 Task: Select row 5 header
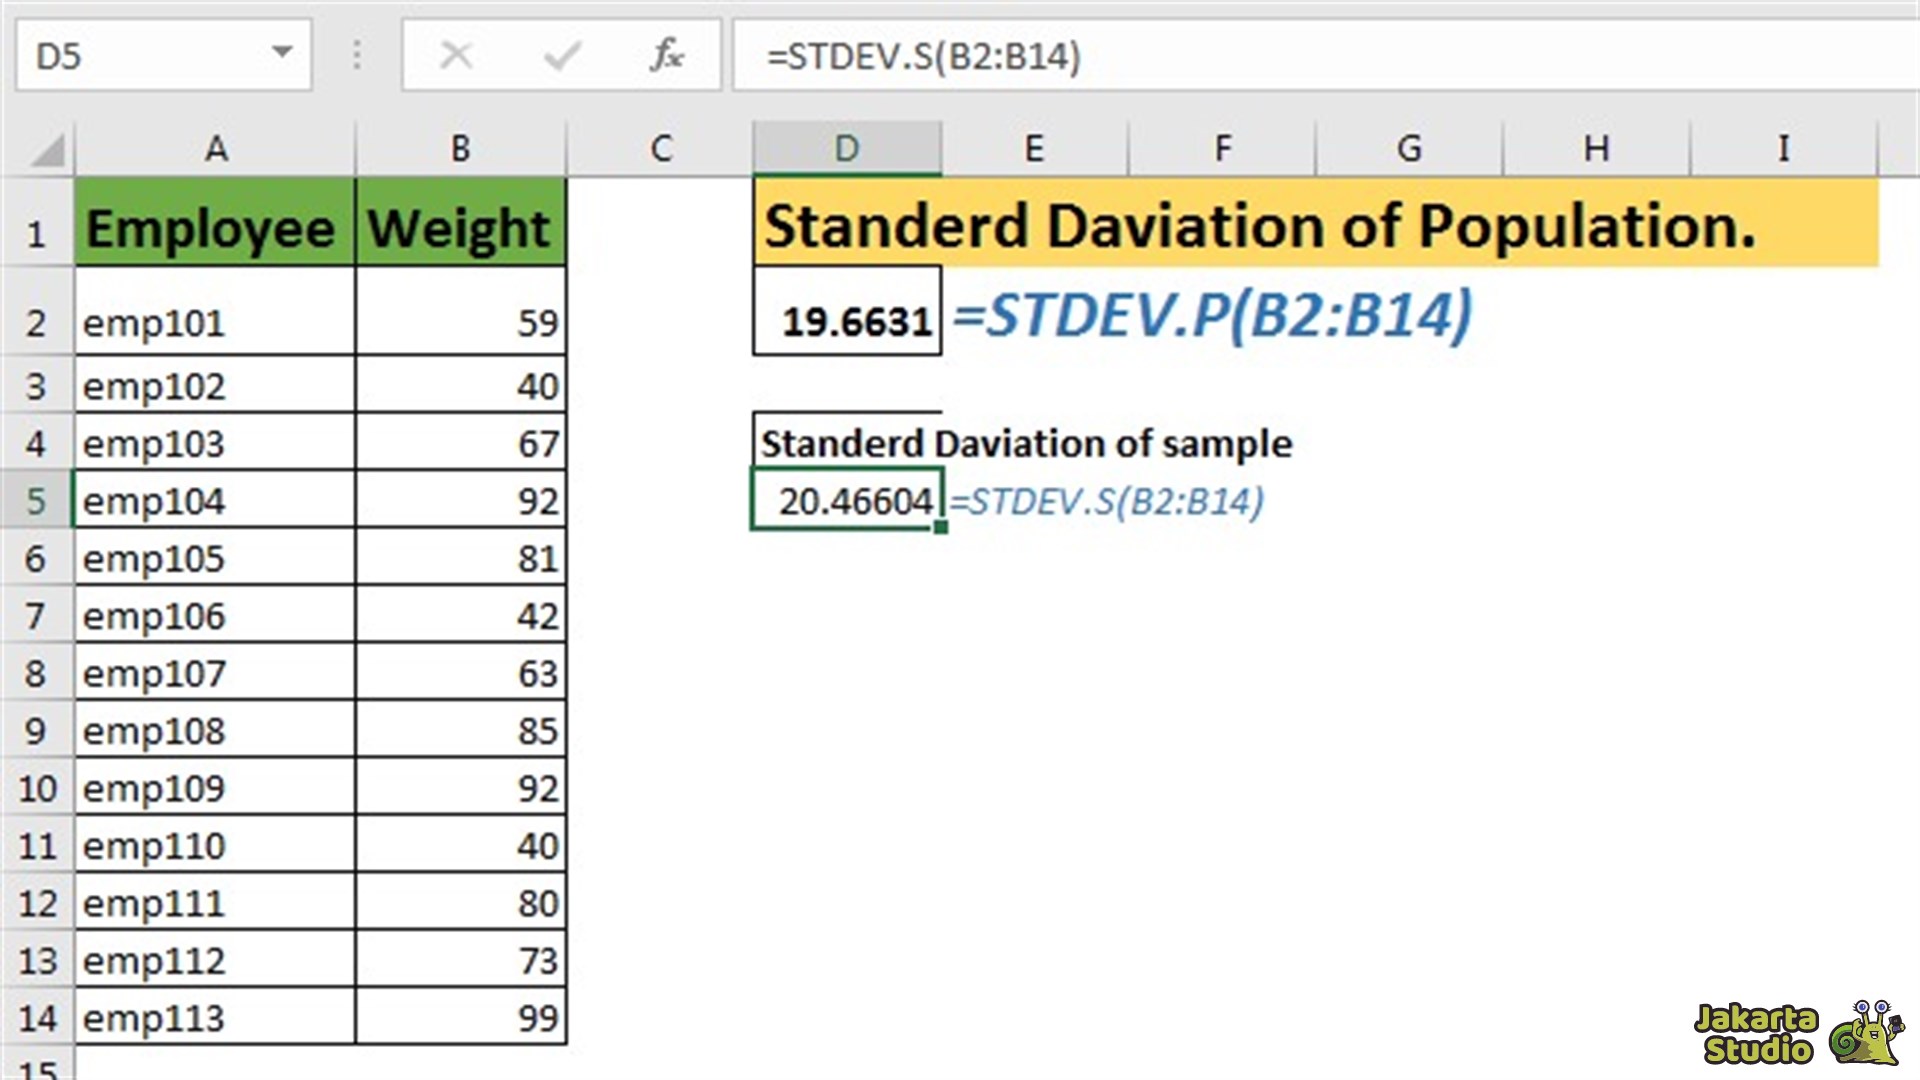click(x=36, y=500)
